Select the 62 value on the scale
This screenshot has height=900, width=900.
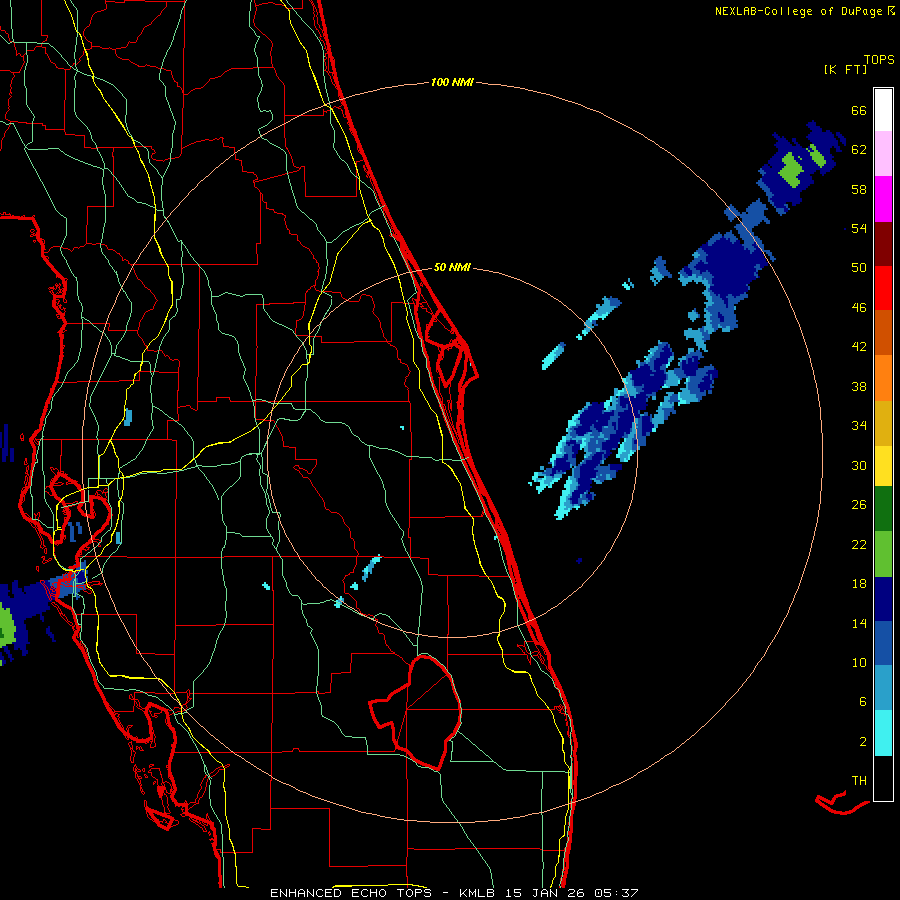tap(859, 150)
